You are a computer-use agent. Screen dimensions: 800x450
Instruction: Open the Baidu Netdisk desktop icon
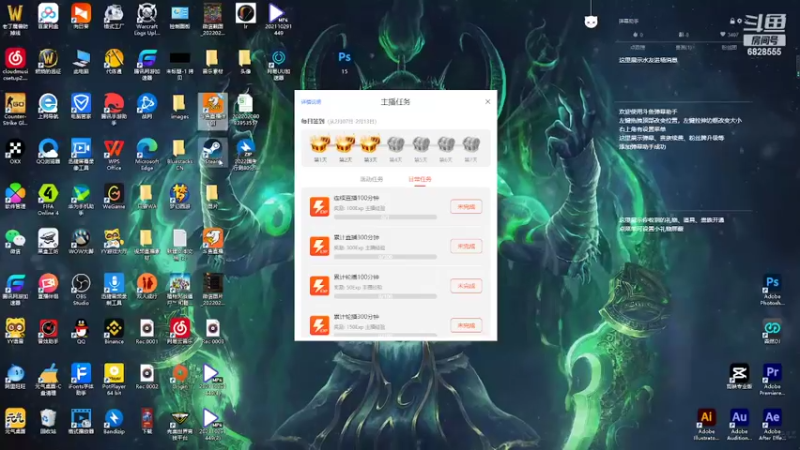tap(48, 16)
